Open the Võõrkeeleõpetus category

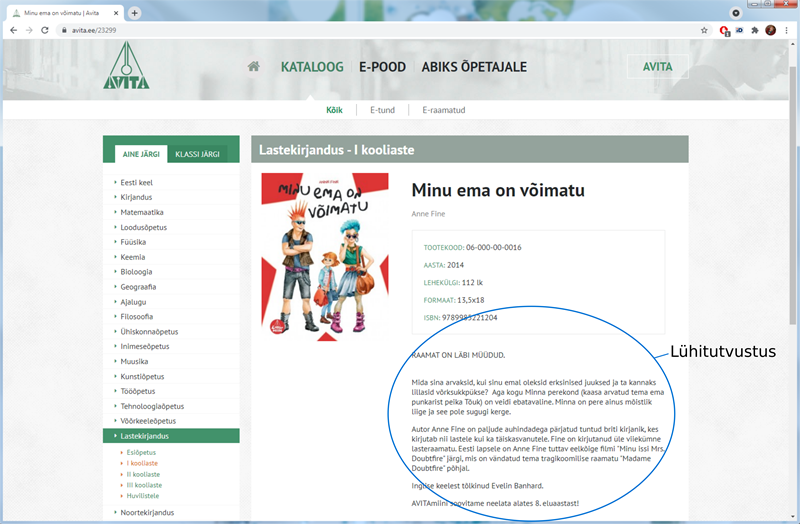pos(148,421)
